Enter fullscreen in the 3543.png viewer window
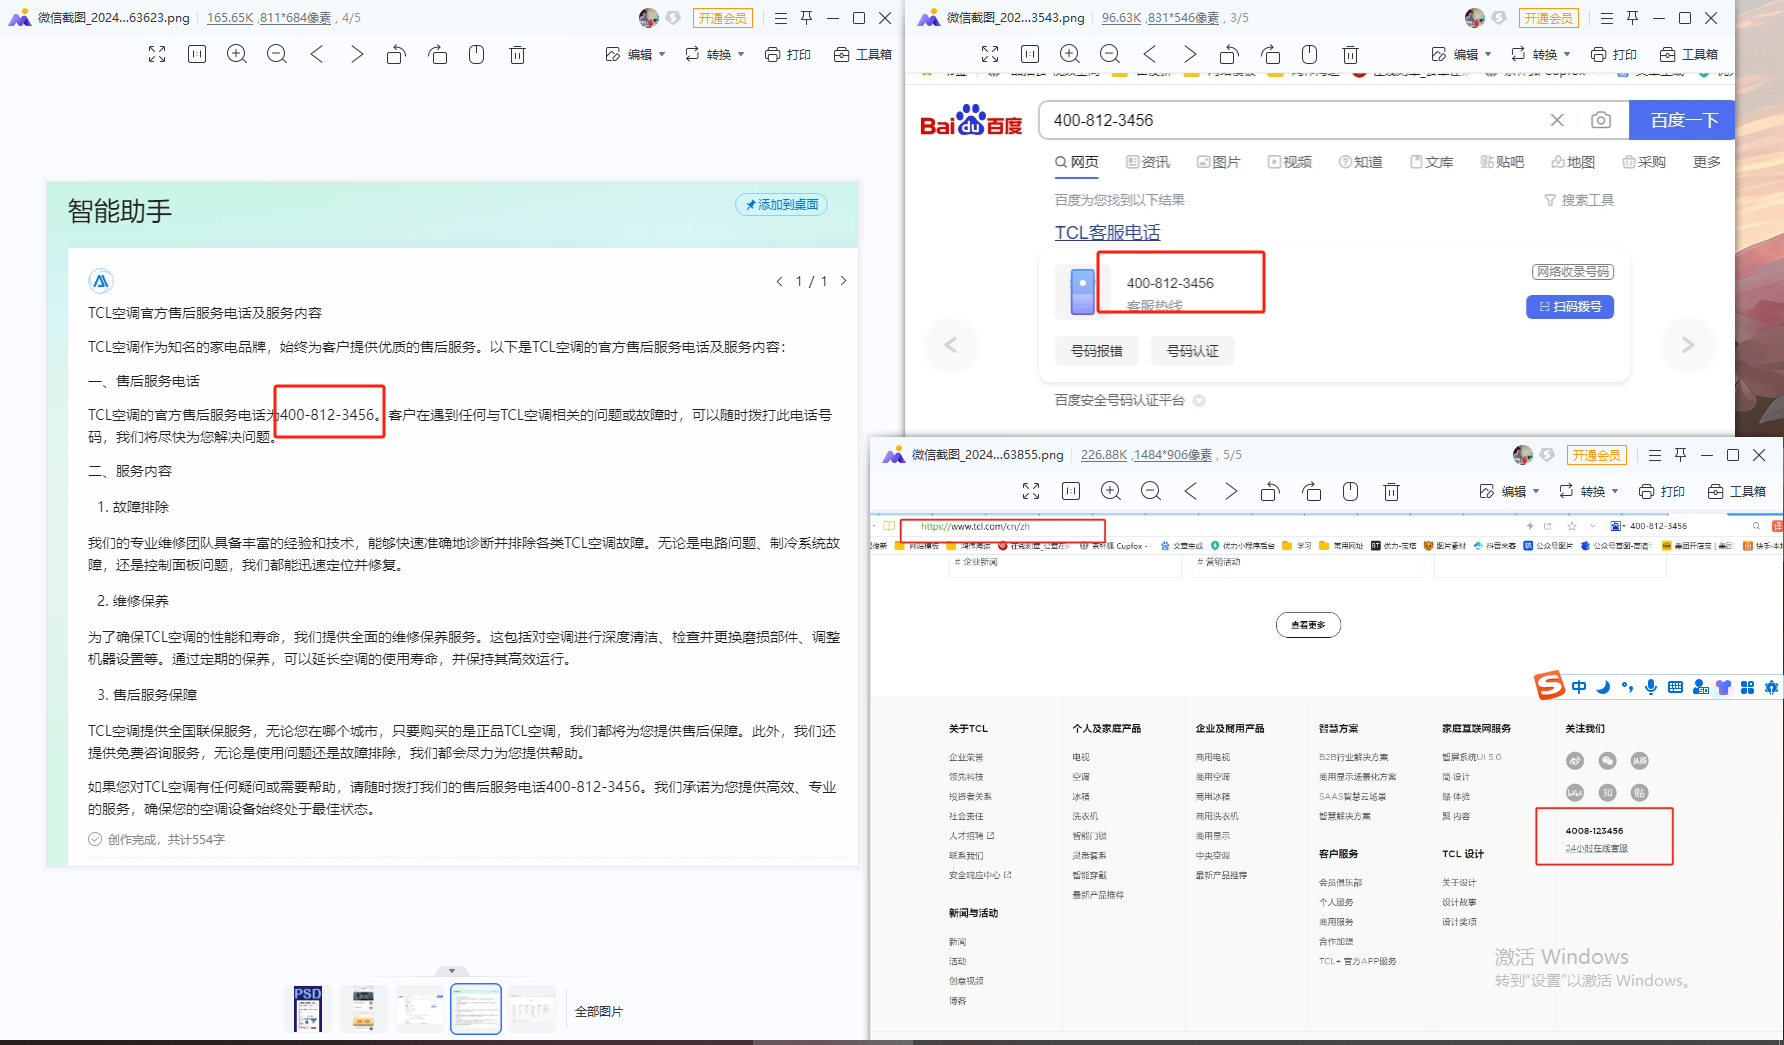Viewport: 1784px width, 1045px height. (990, 55)
